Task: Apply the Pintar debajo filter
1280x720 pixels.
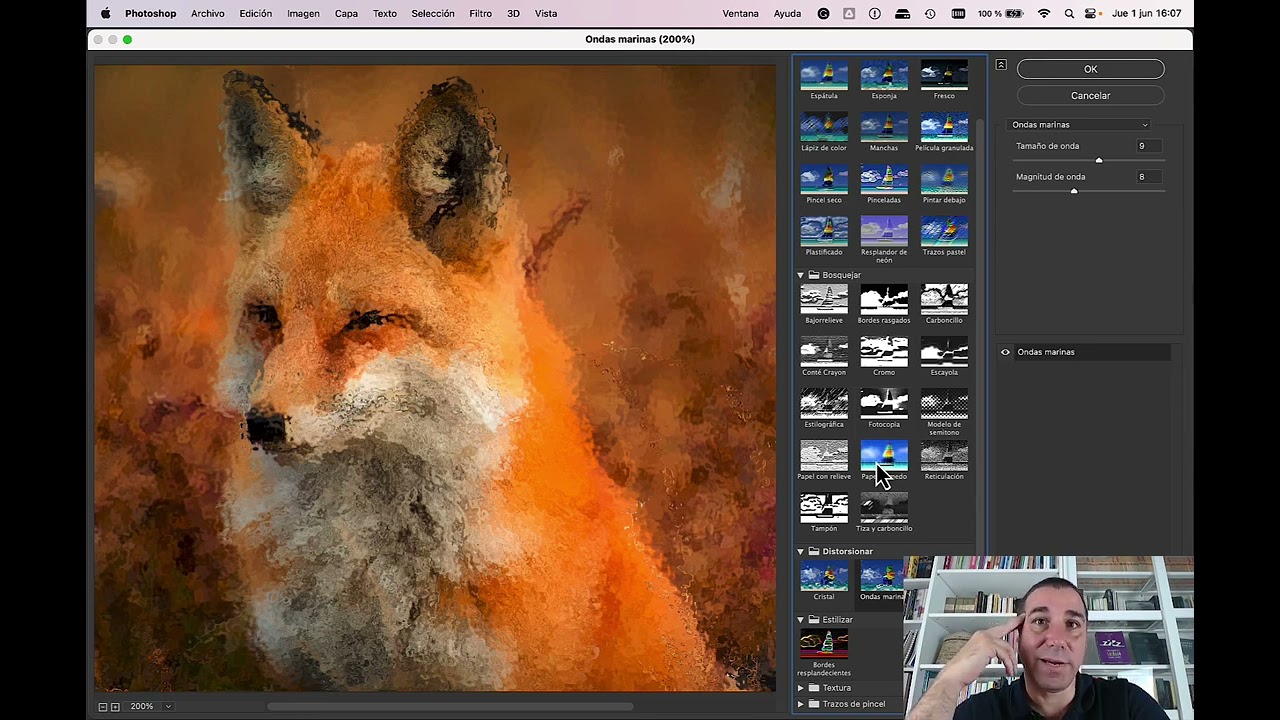Action: 944,180
